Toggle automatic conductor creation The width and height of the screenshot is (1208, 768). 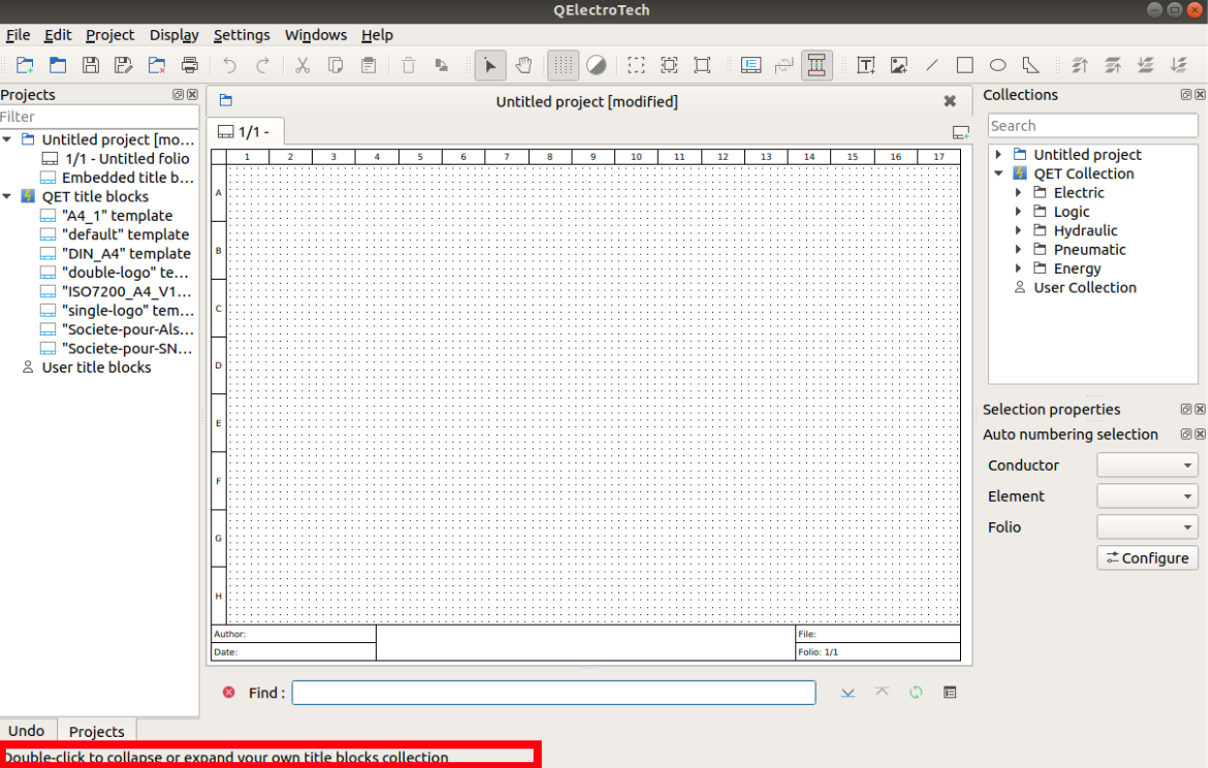tap(817, 65)
